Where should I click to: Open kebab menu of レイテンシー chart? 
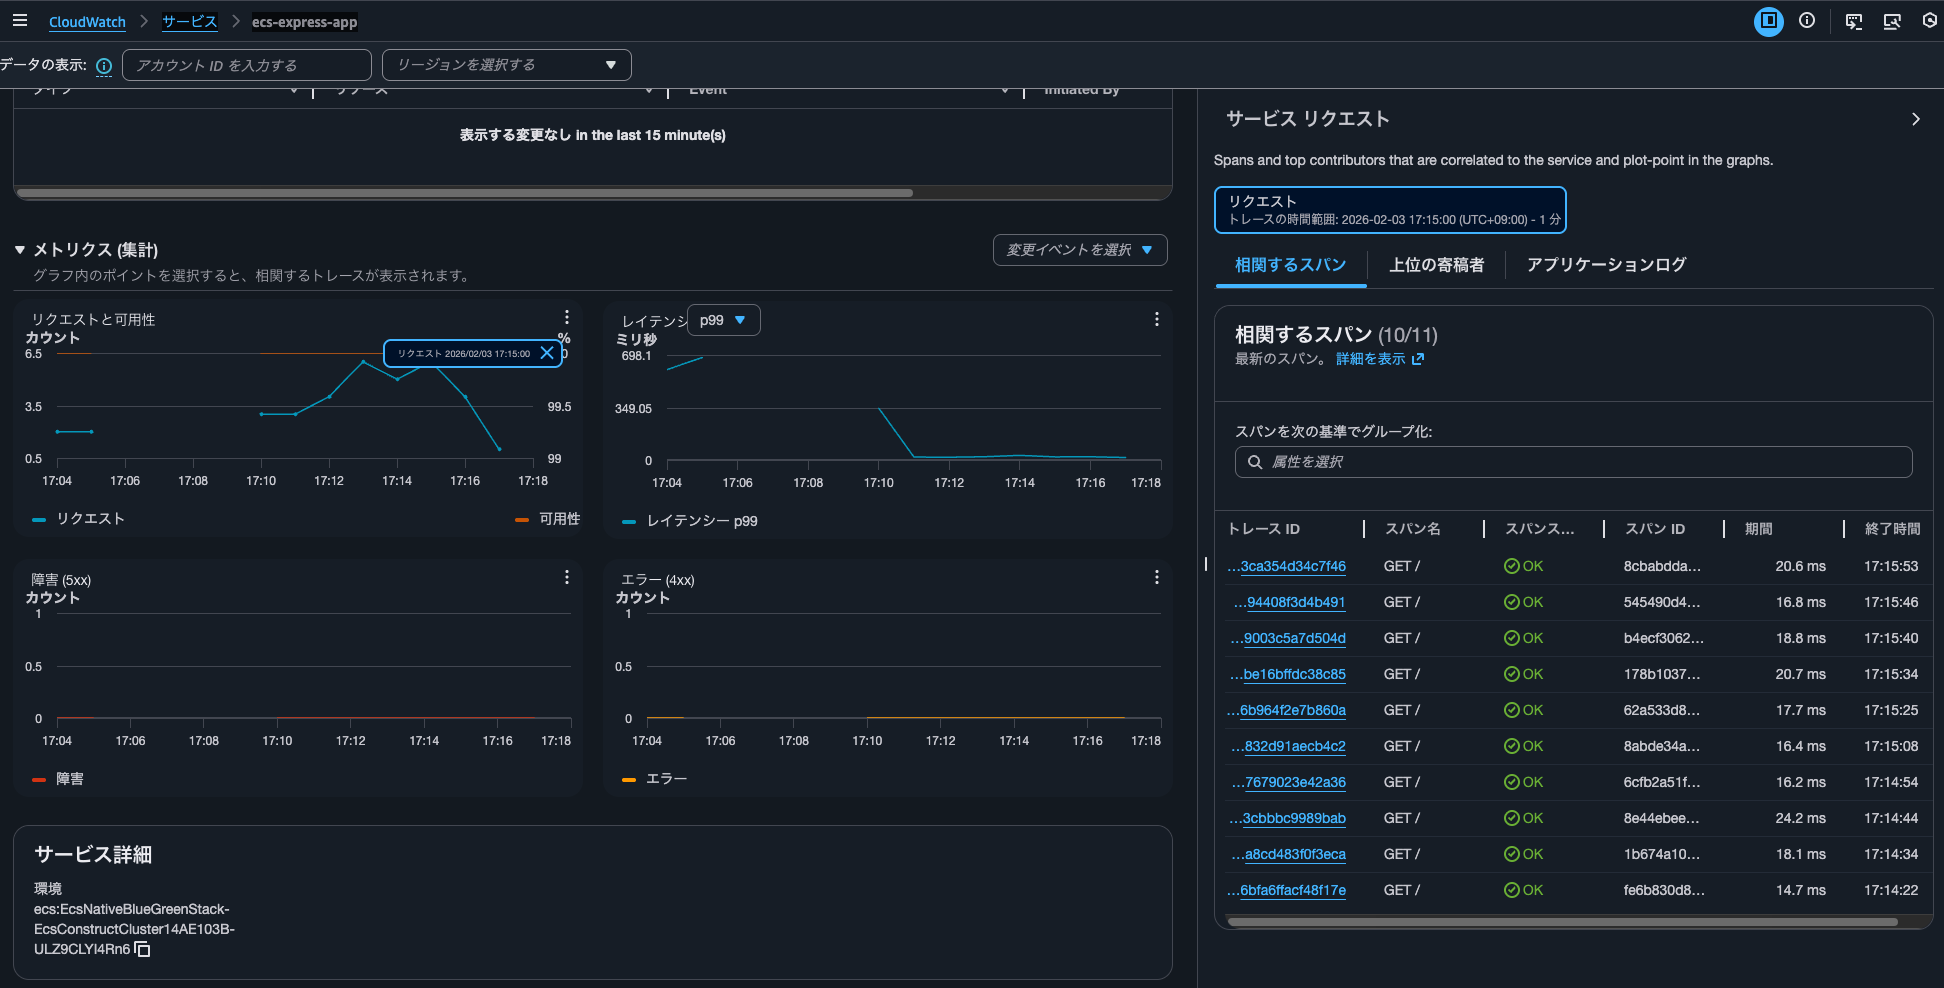[x=1156, y=319]
